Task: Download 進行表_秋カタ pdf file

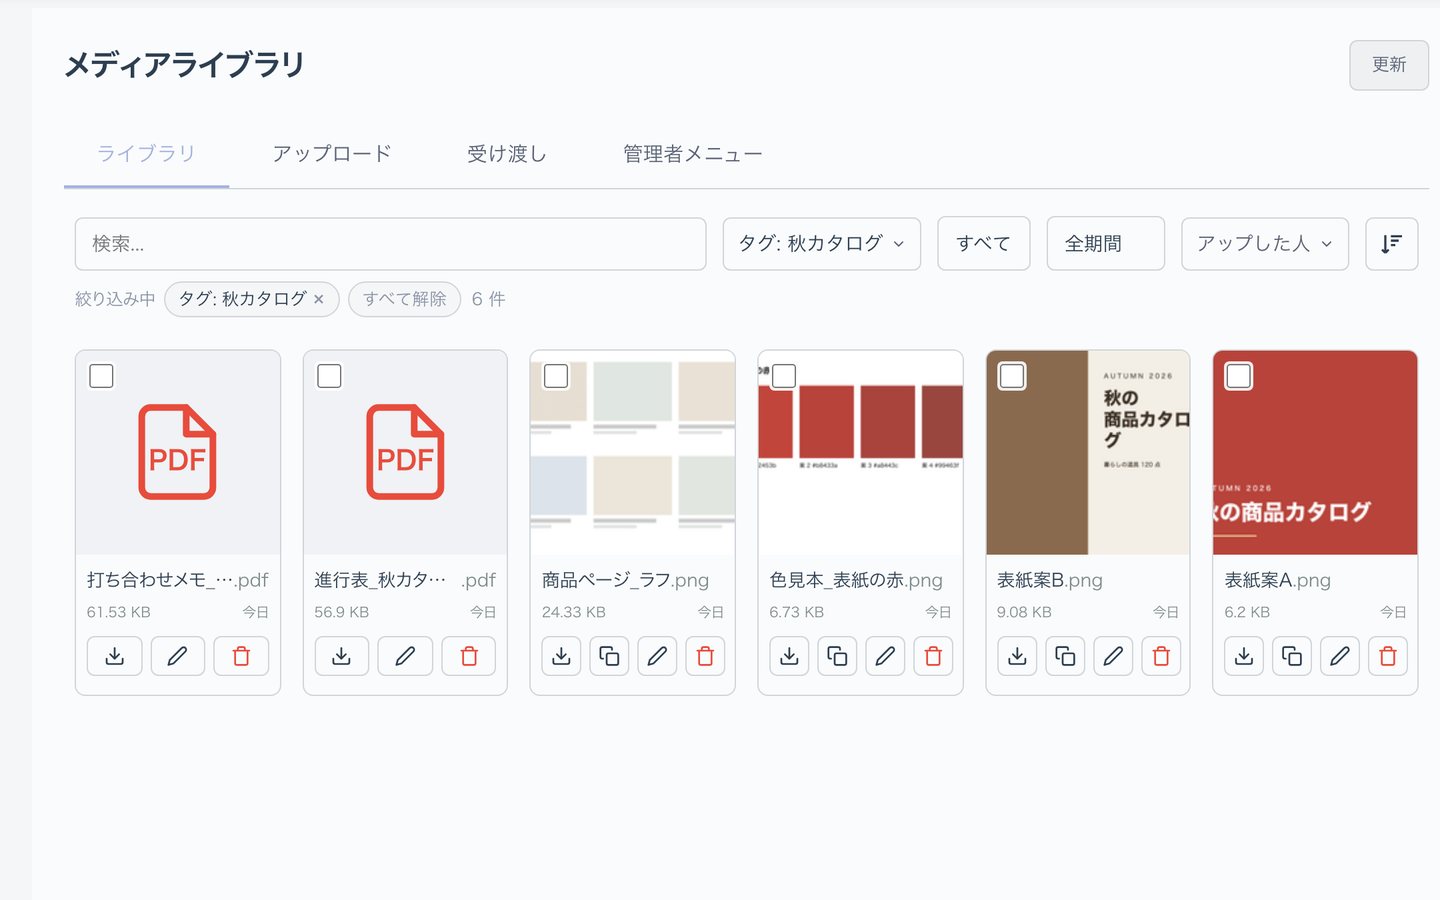Action: (342, 656)
